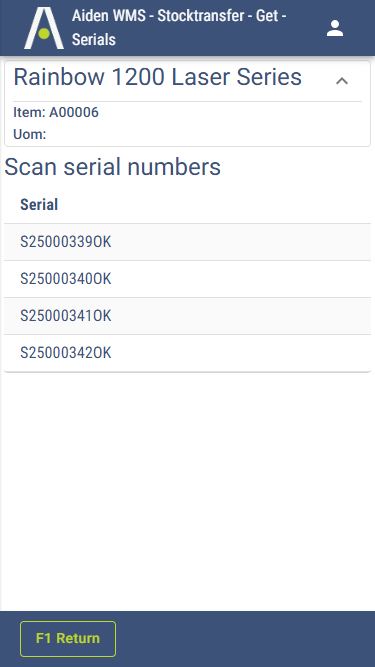375x667 pixels.
Task: Select serial S25000341OK row
Action: 188,316
